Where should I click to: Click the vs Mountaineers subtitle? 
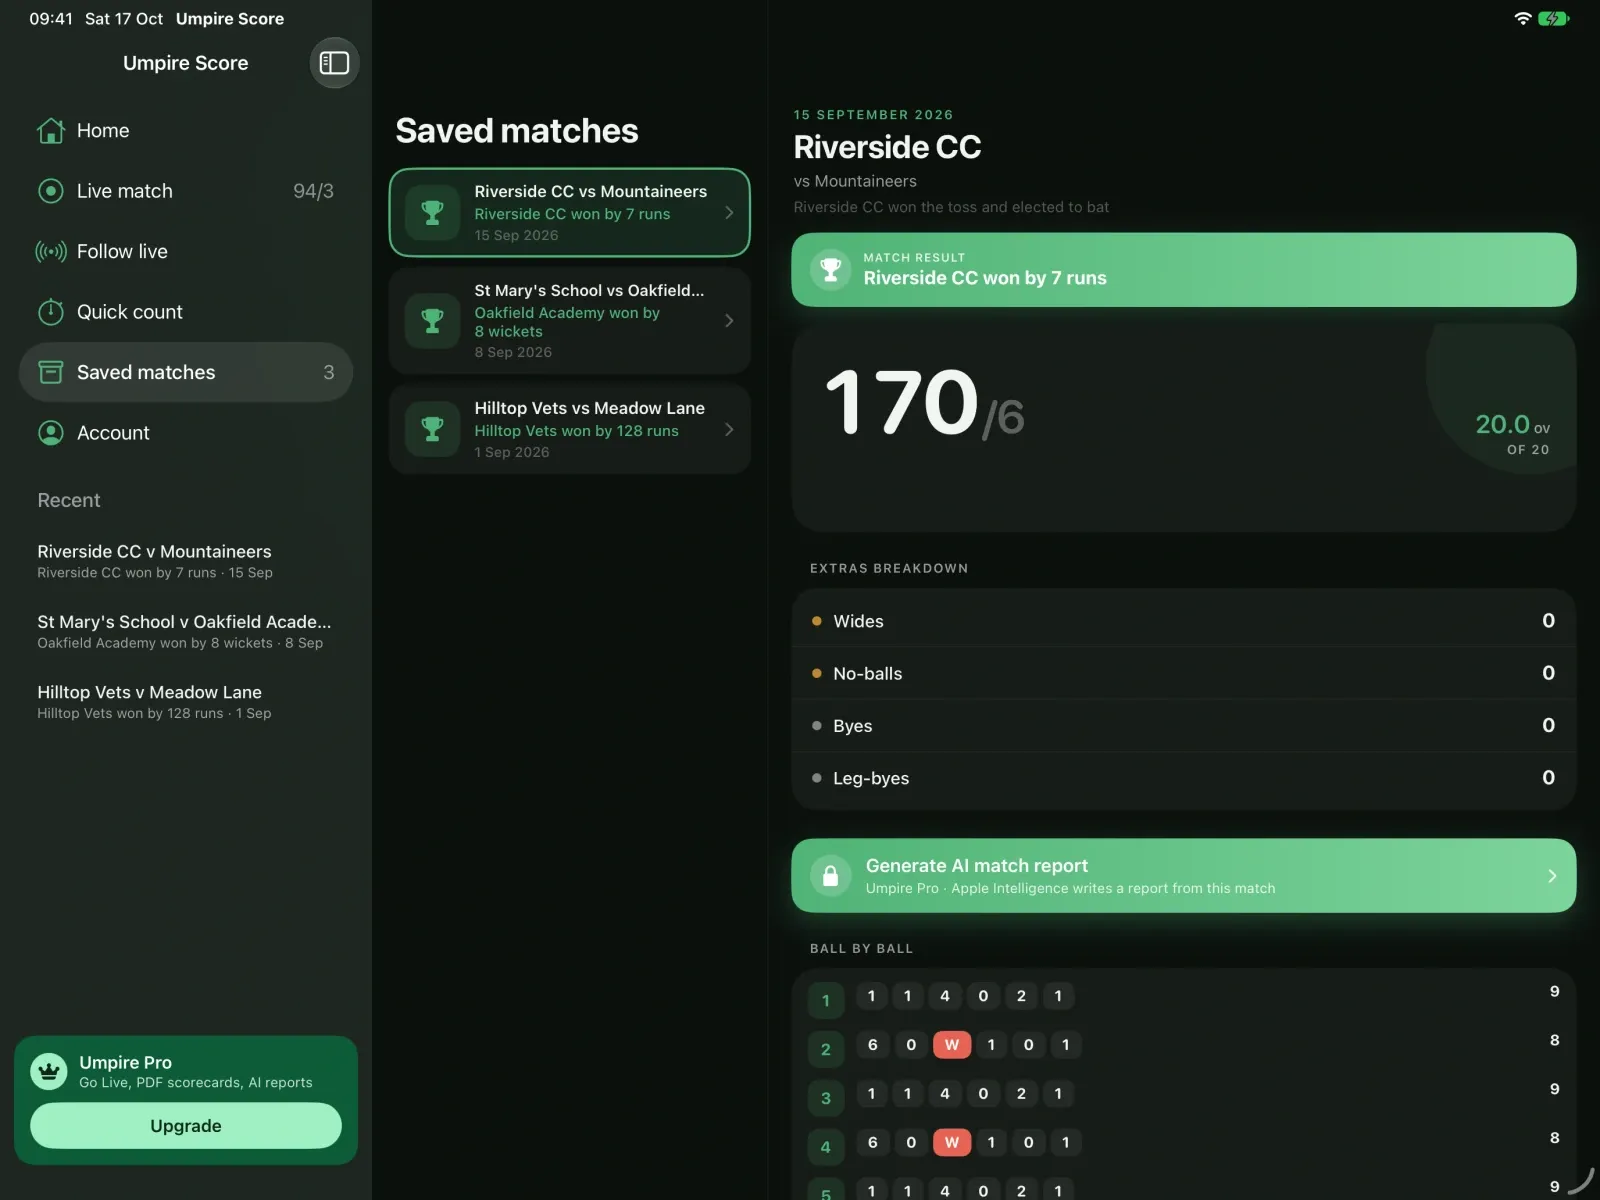tap(855, 181)
